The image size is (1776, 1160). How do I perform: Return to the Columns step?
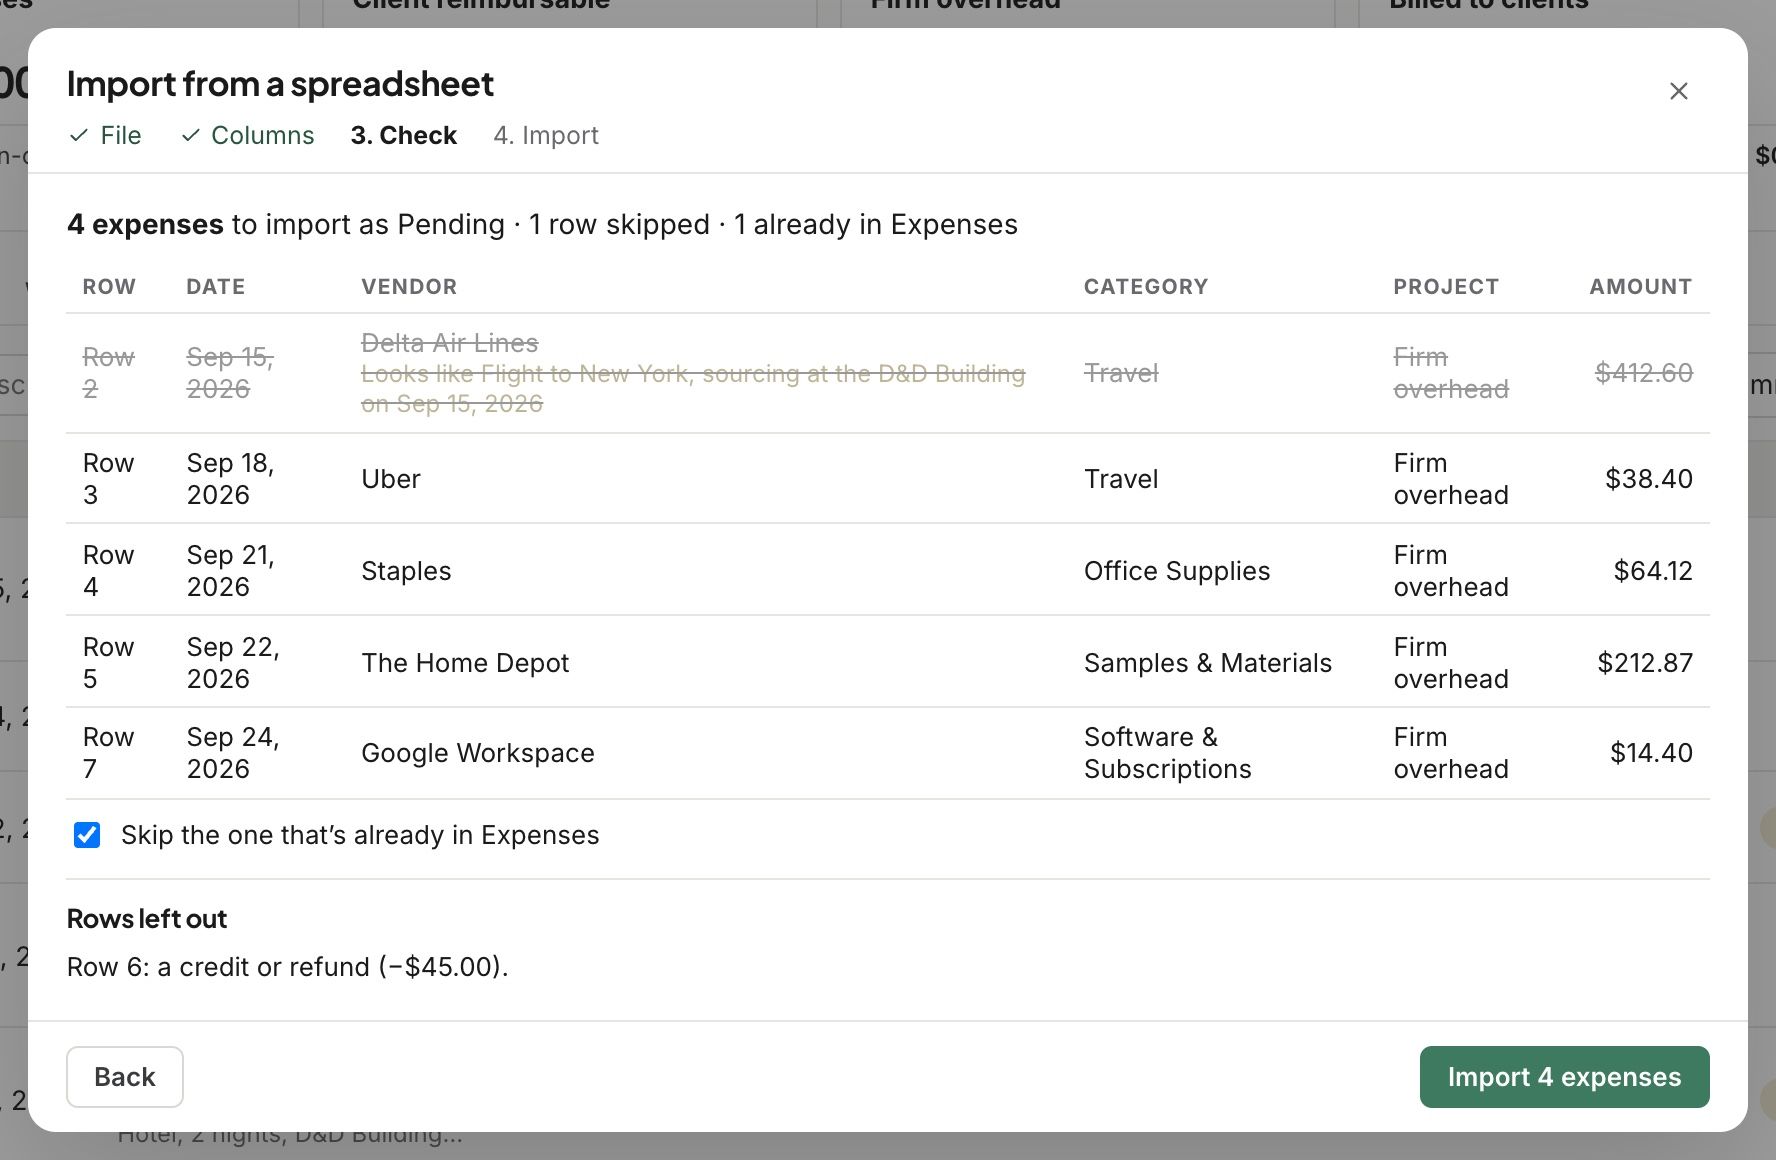(x=248, y=135)
